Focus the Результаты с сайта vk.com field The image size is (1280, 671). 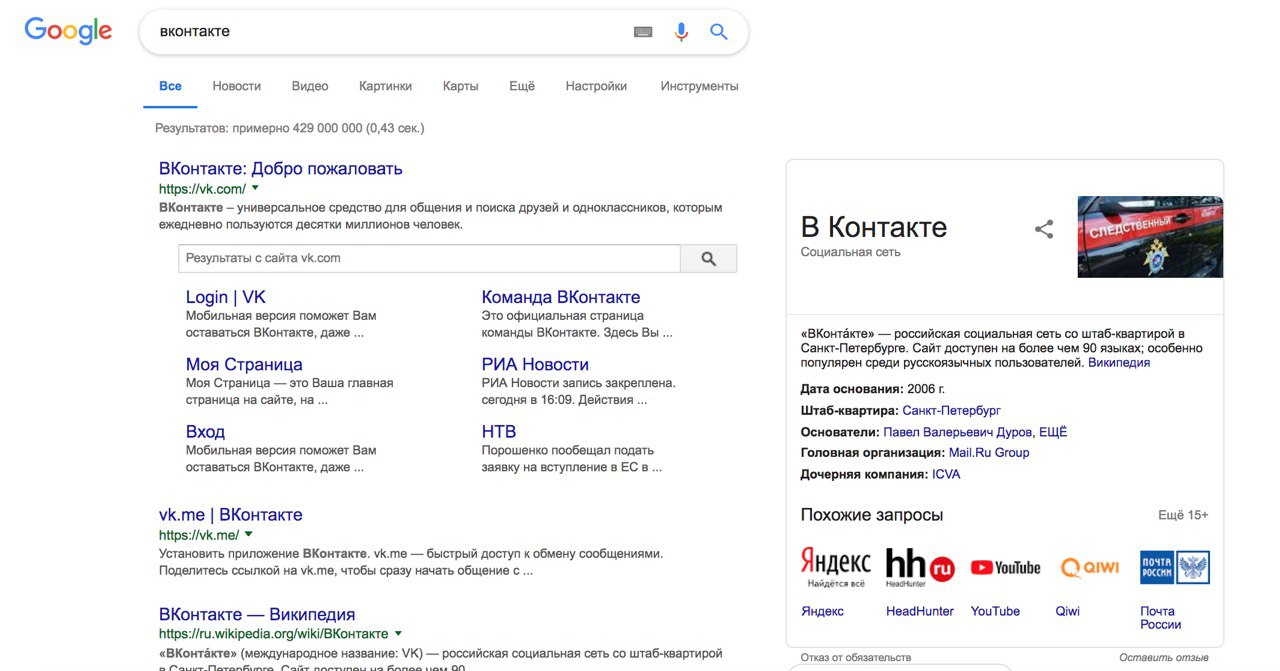pos(429,258)
